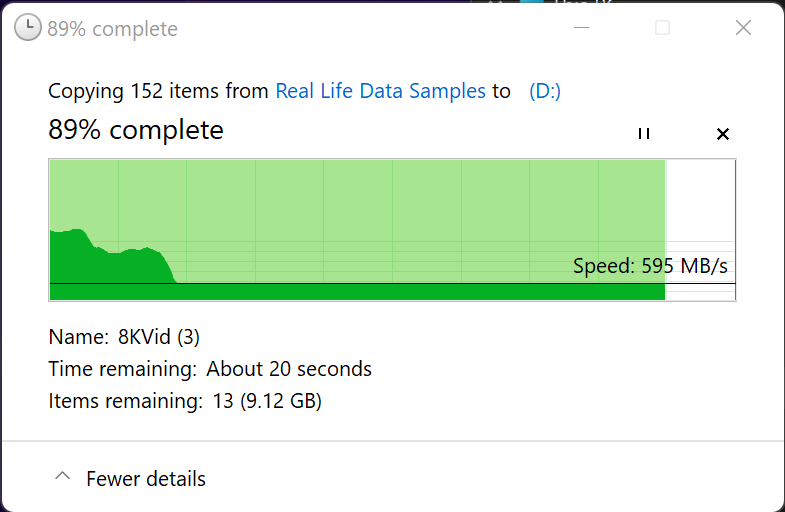Click the clock icon in the title bar
The height and width of the screenshot is (512, 785).
point(28,28)
